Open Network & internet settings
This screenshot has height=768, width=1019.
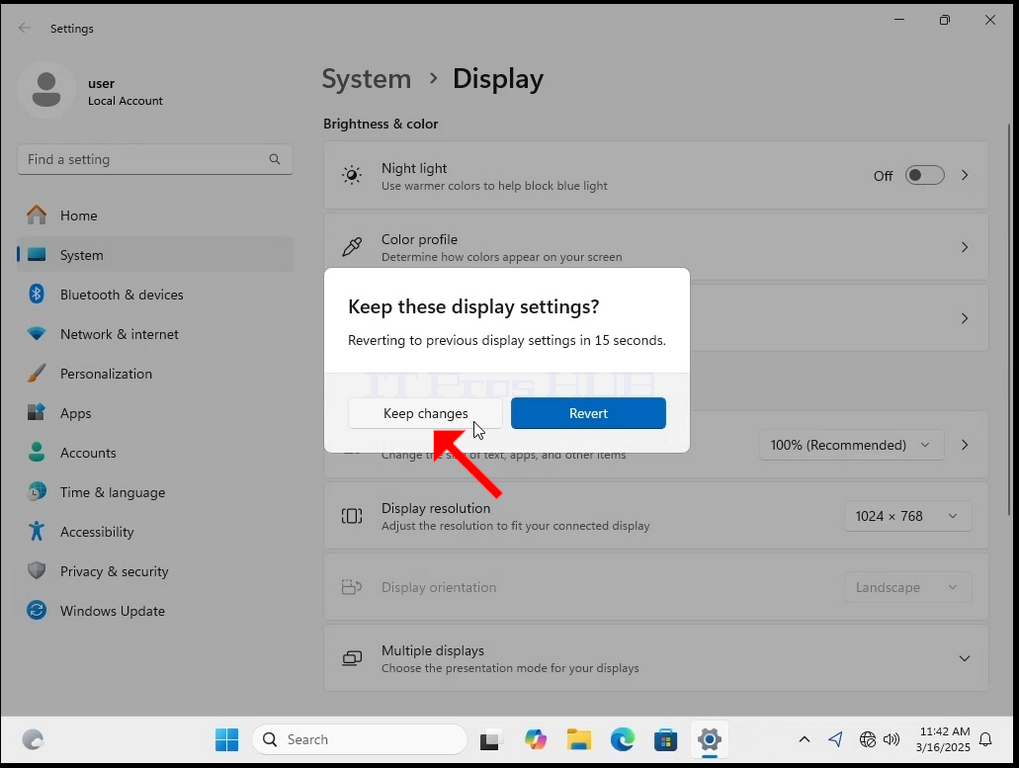pyautogui.click(x=155, y=334)
